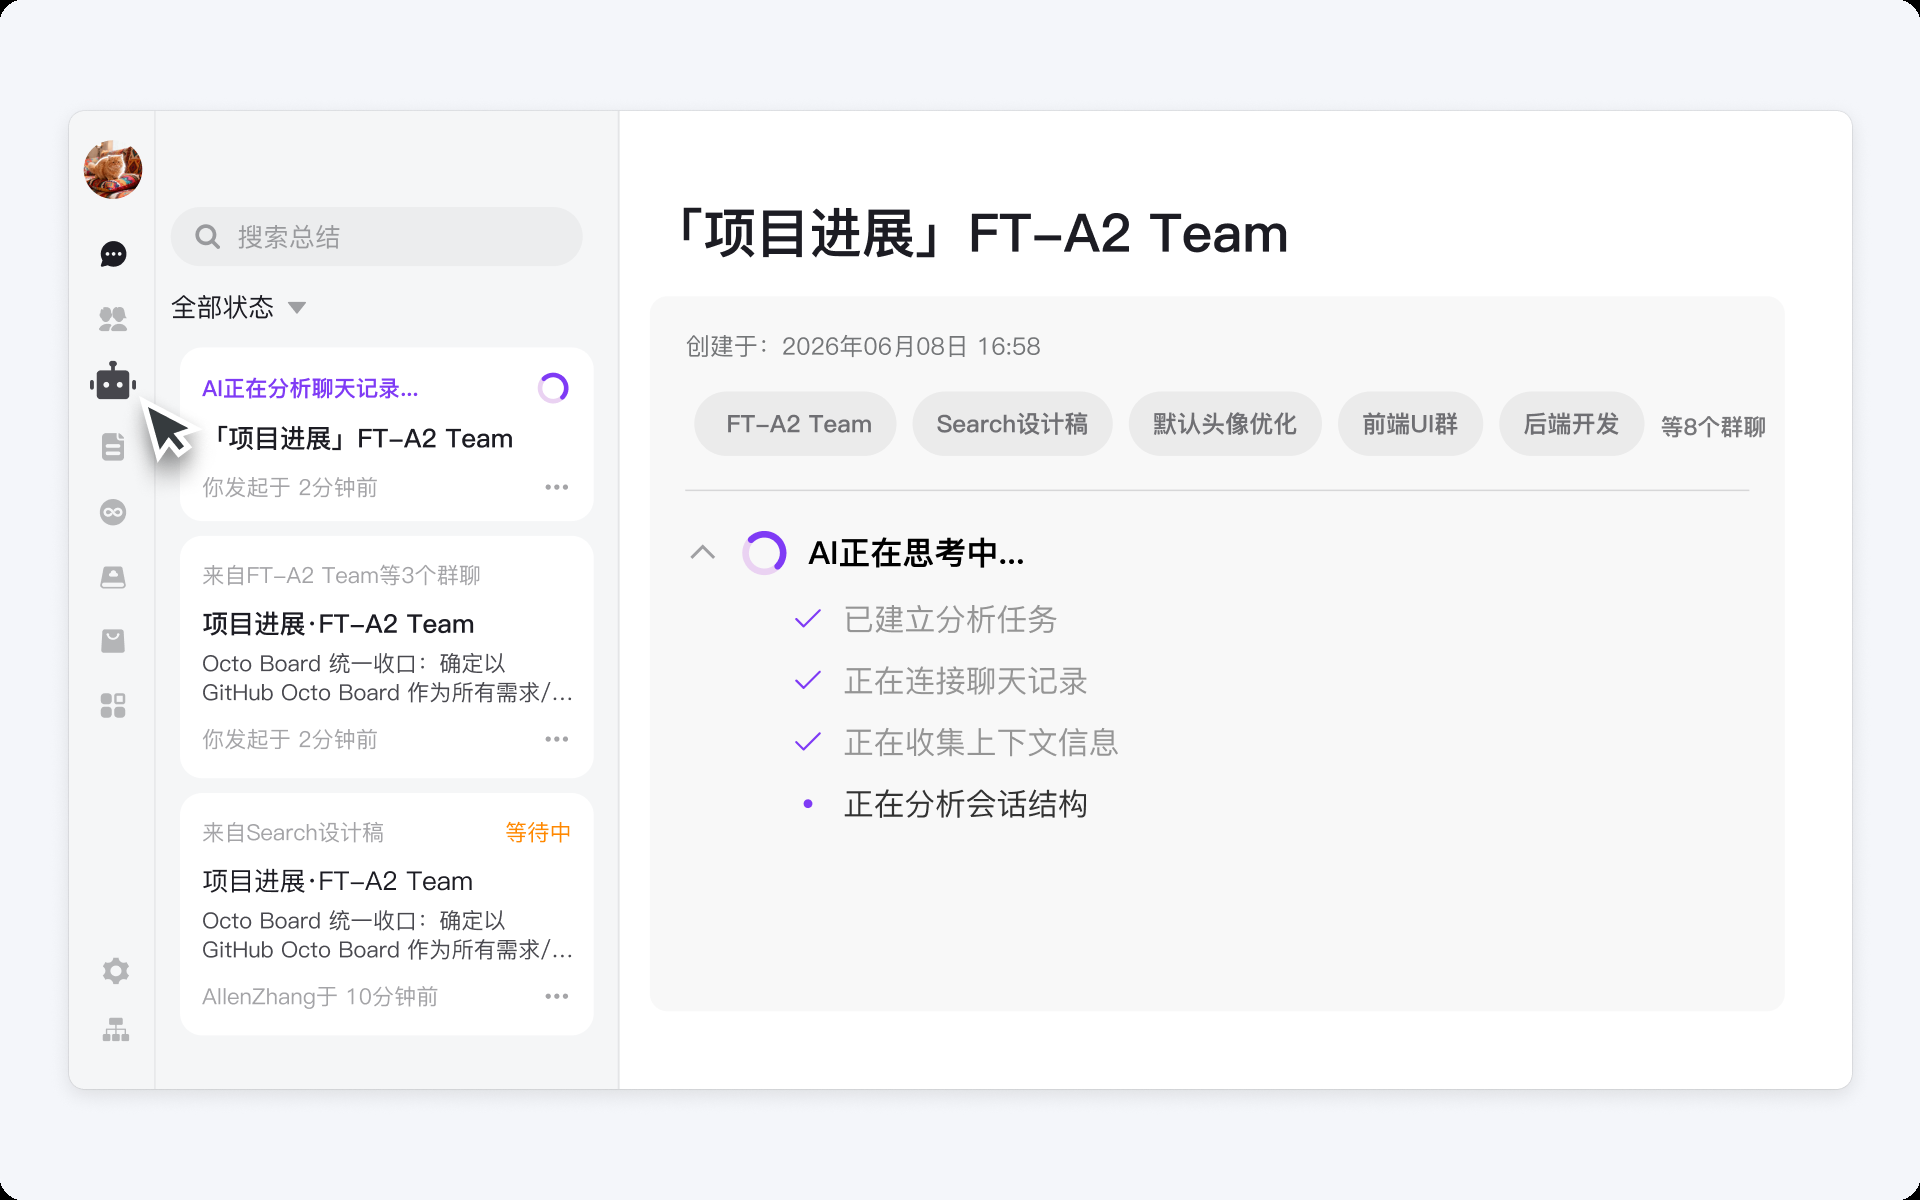Click the 已建立分析任务 step
Viewport: 1920px width, 1200px height.
coord(950,620)
